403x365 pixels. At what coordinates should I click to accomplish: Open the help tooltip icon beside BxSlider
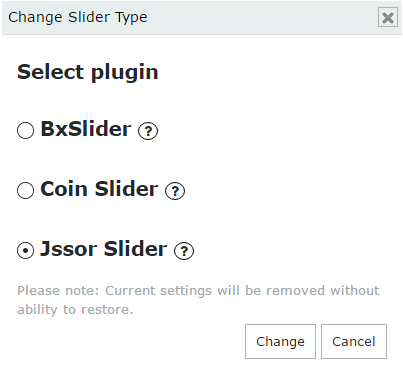click(x=148, y=130)
